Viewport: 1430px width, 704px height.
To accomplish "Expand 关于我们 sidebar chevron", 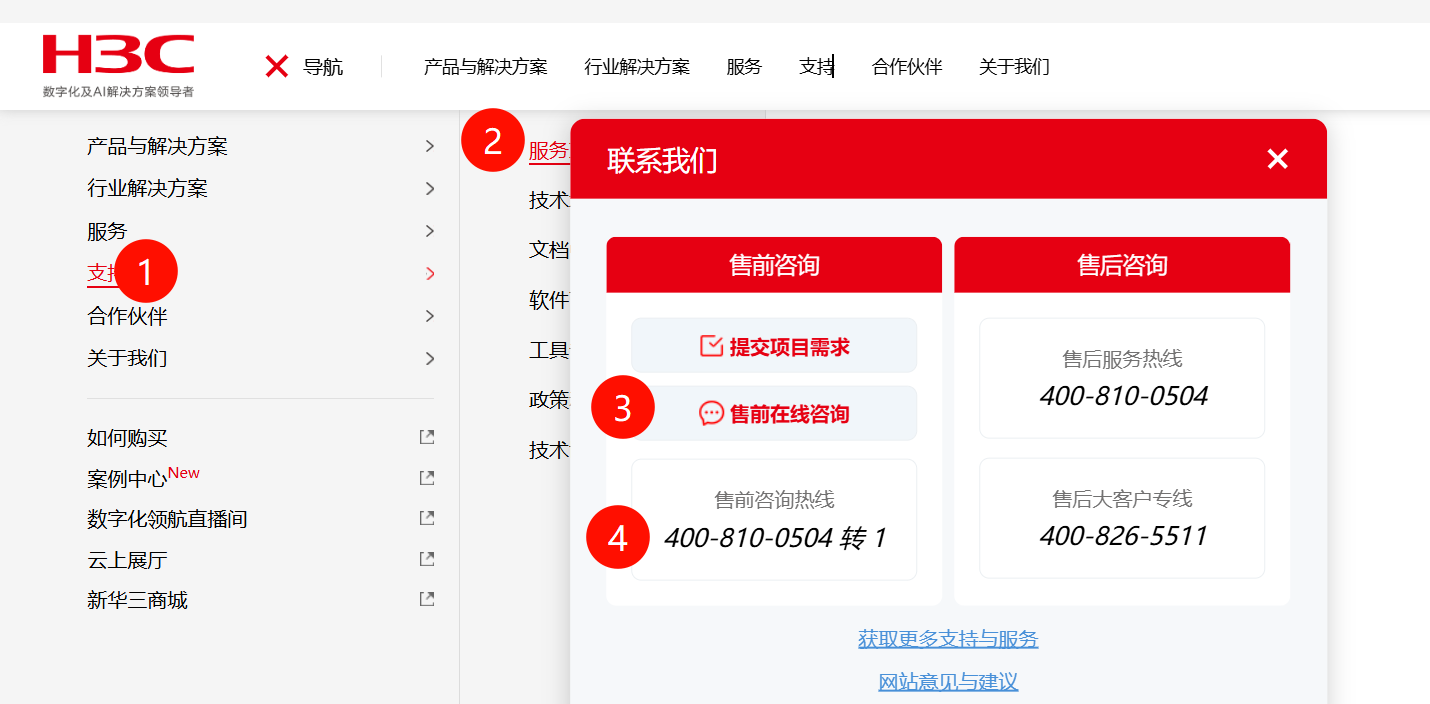I will pyautogui.click(x=430, y=358).
